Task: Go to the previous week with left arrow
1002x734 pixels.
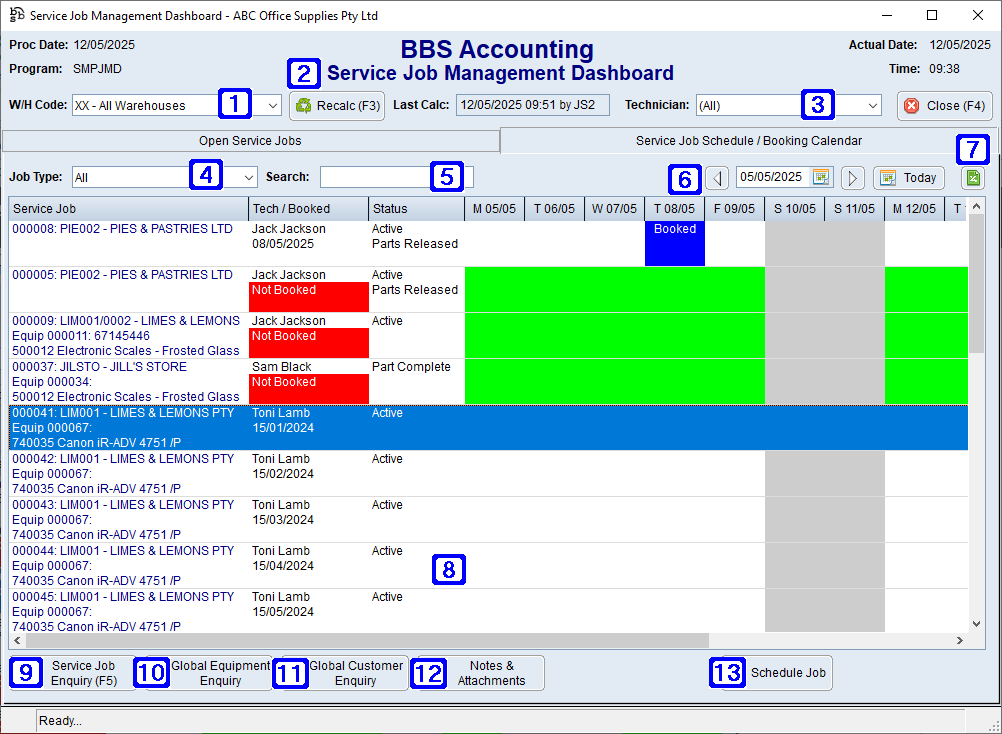Action: click(x=718, y=177)
